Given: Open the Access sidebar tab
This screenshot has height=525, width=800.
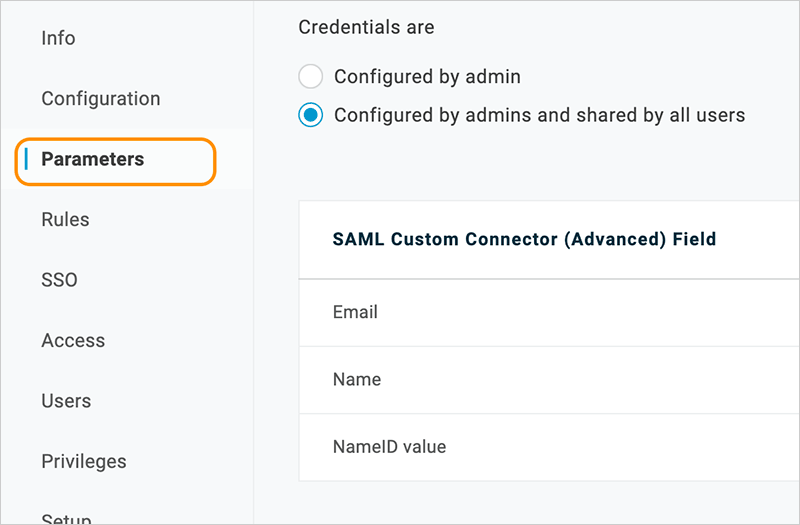Looking at the screenshot, I should click(x=73, y=341).
